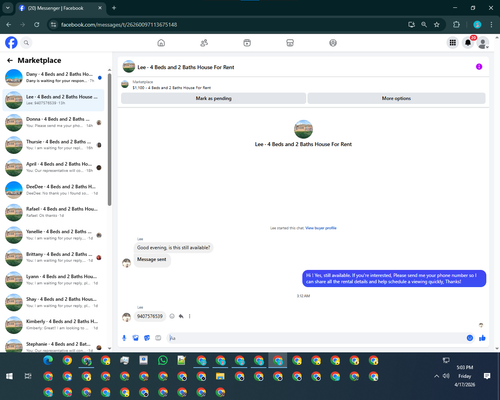Open Windows Start menu
This screenshot has height=400, width=500.
click(9, 376)
